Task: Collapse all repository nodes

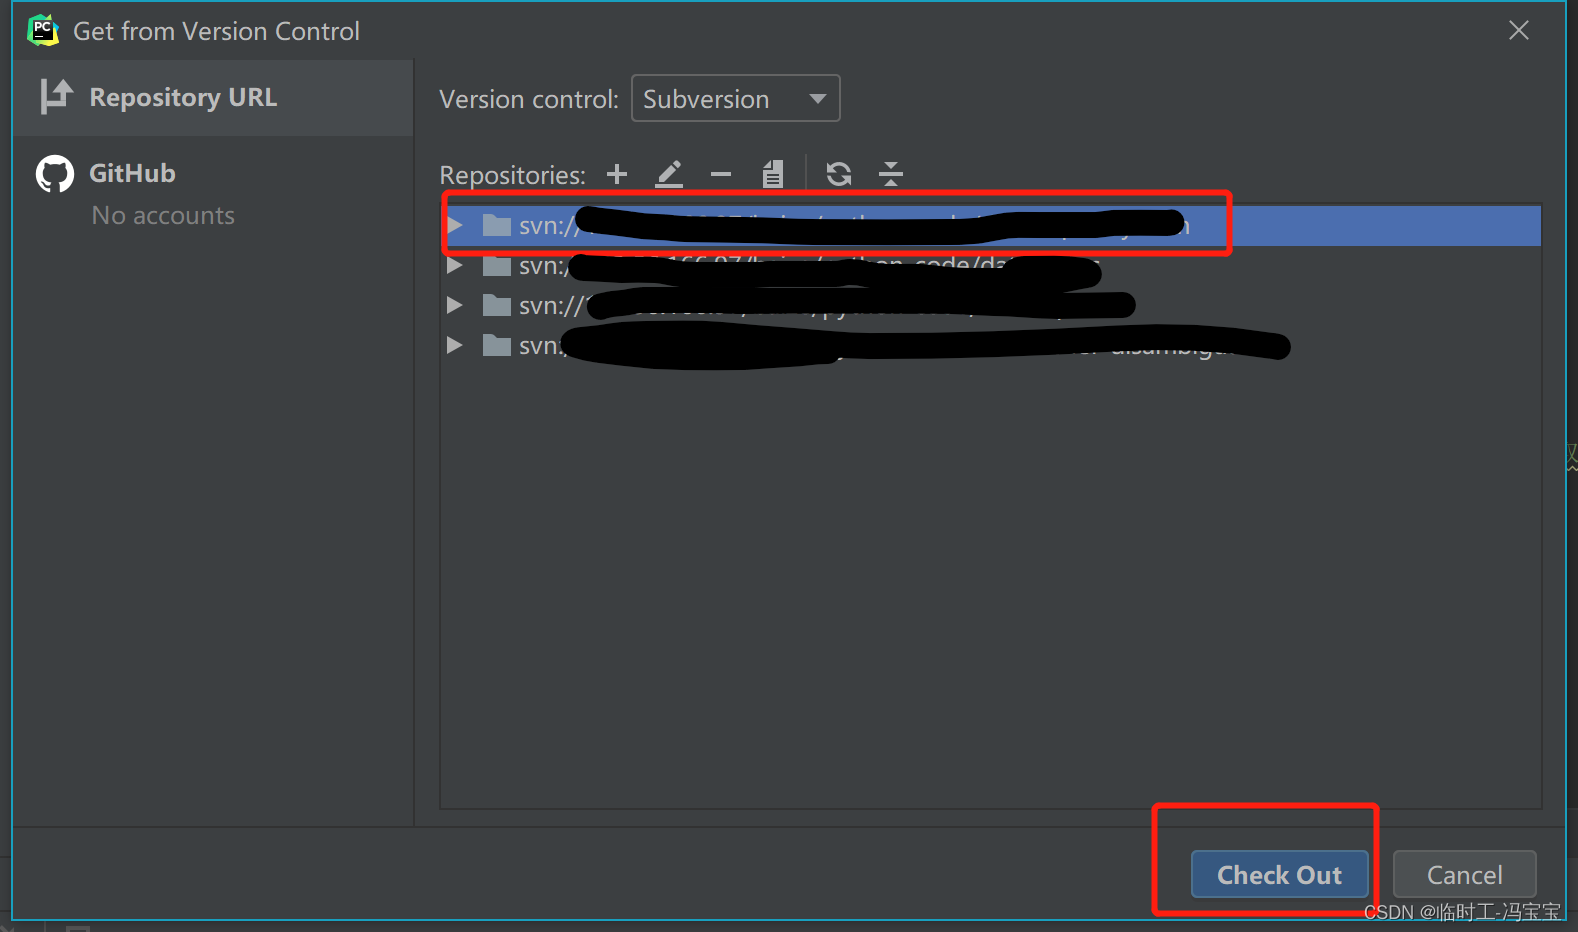Action: (x=891, y=174)
